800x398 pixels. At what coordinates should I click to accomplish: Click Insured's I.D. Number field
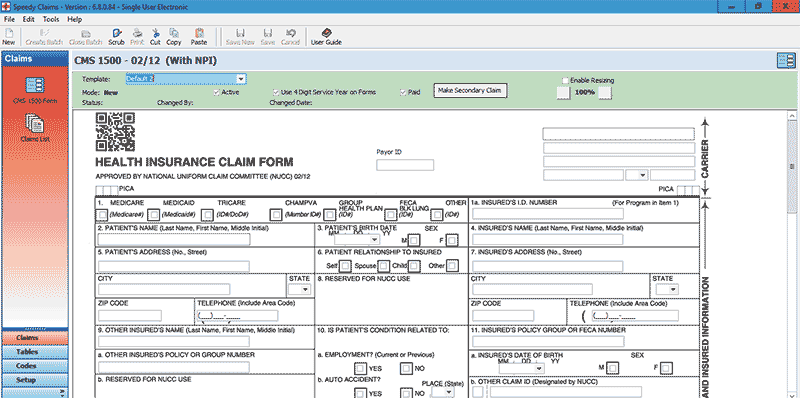(x=548, y=213)
